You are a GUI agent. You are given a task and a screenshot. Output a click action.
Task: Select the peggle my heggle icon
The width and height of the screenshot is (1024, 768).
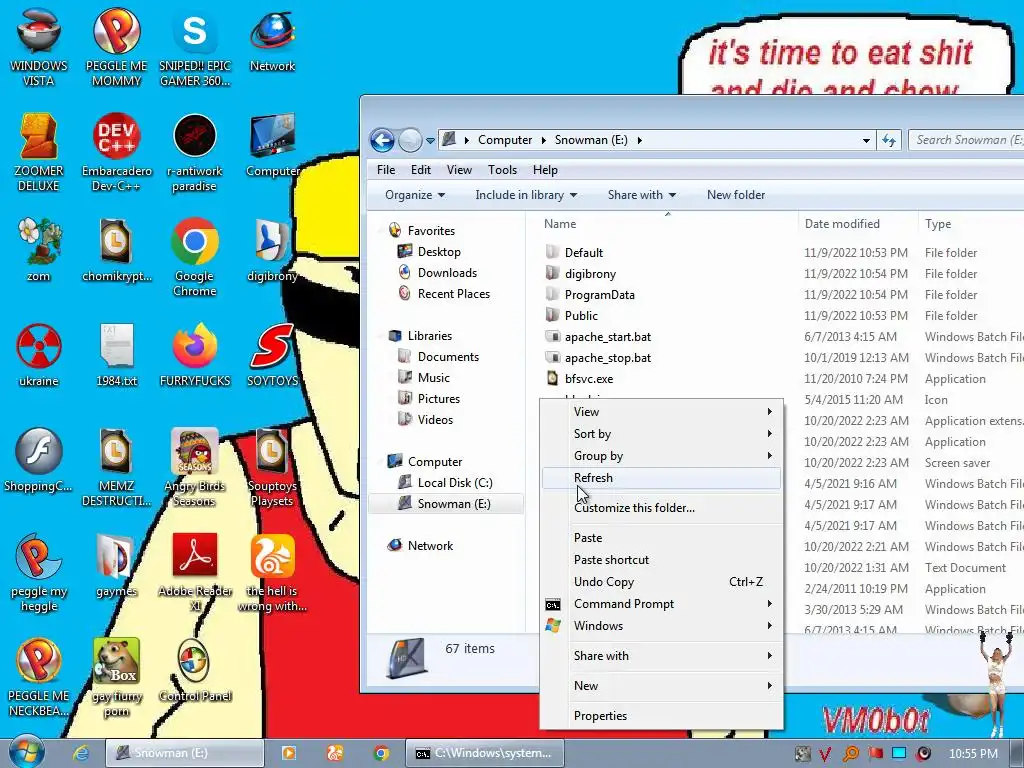(x=39, y=573)
